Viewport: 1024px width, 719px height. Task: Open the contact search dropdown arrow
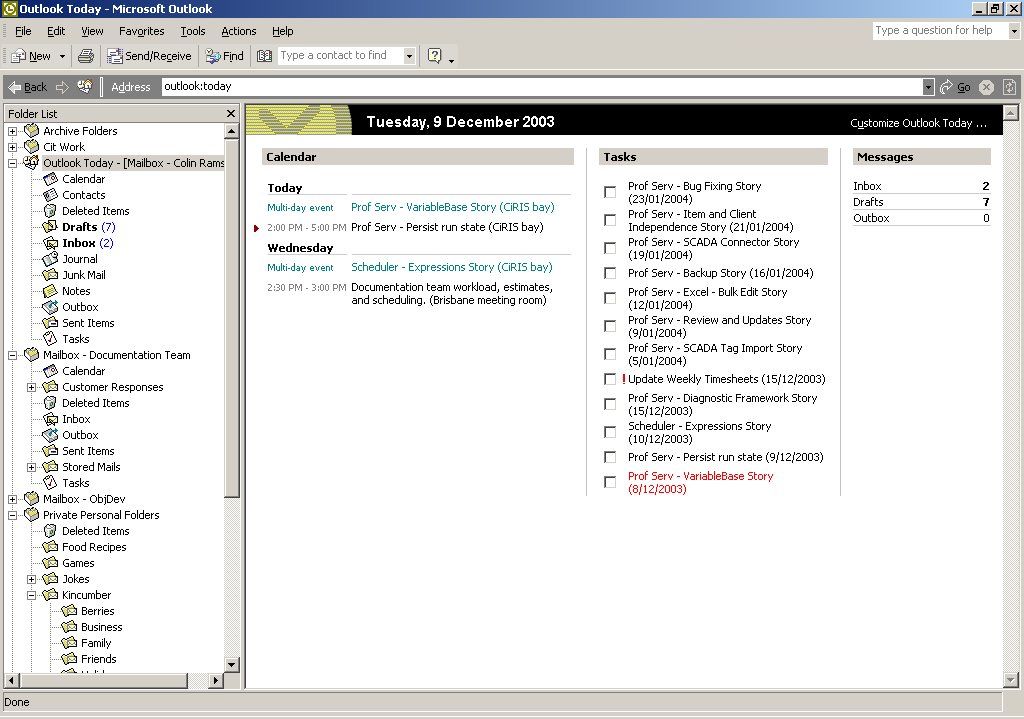pyautogui.click(x=409, y=56)
